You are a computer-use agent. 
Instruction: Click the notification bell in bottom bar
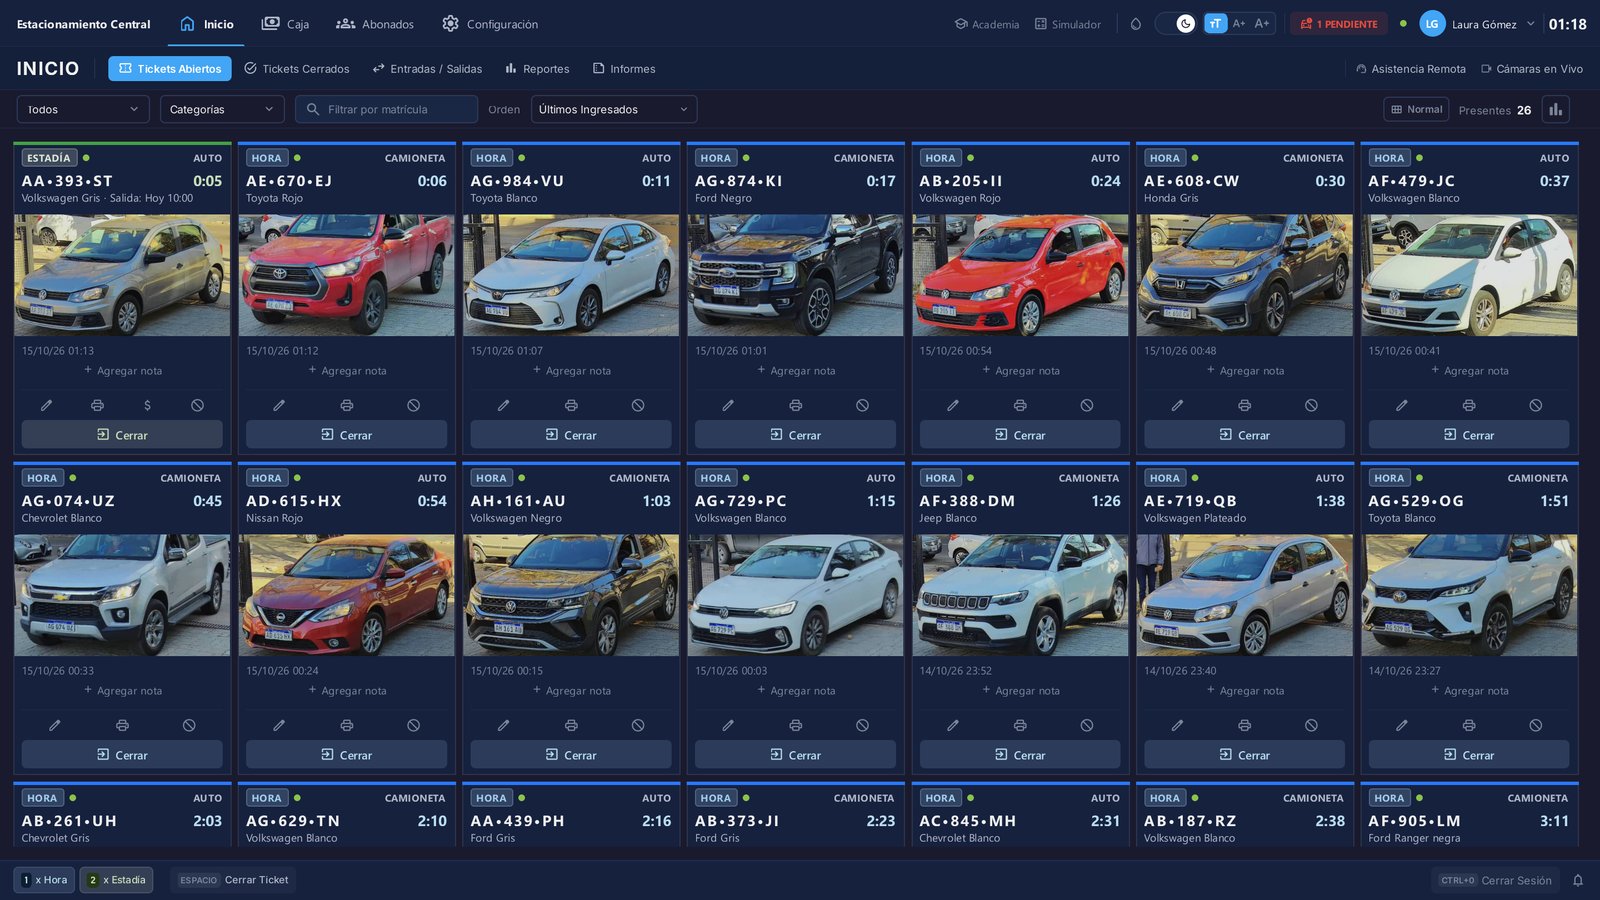1578,880
